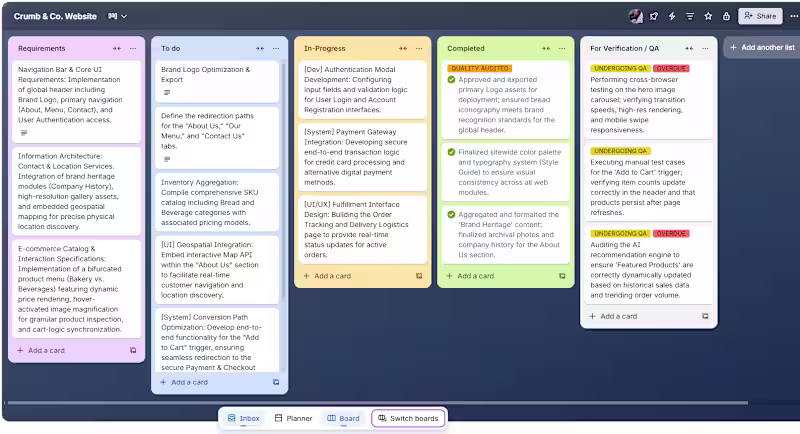This screenshot has width=800, height=434.
Task: Open the Inventory Aggregation card
Action: tap(217, 202)
